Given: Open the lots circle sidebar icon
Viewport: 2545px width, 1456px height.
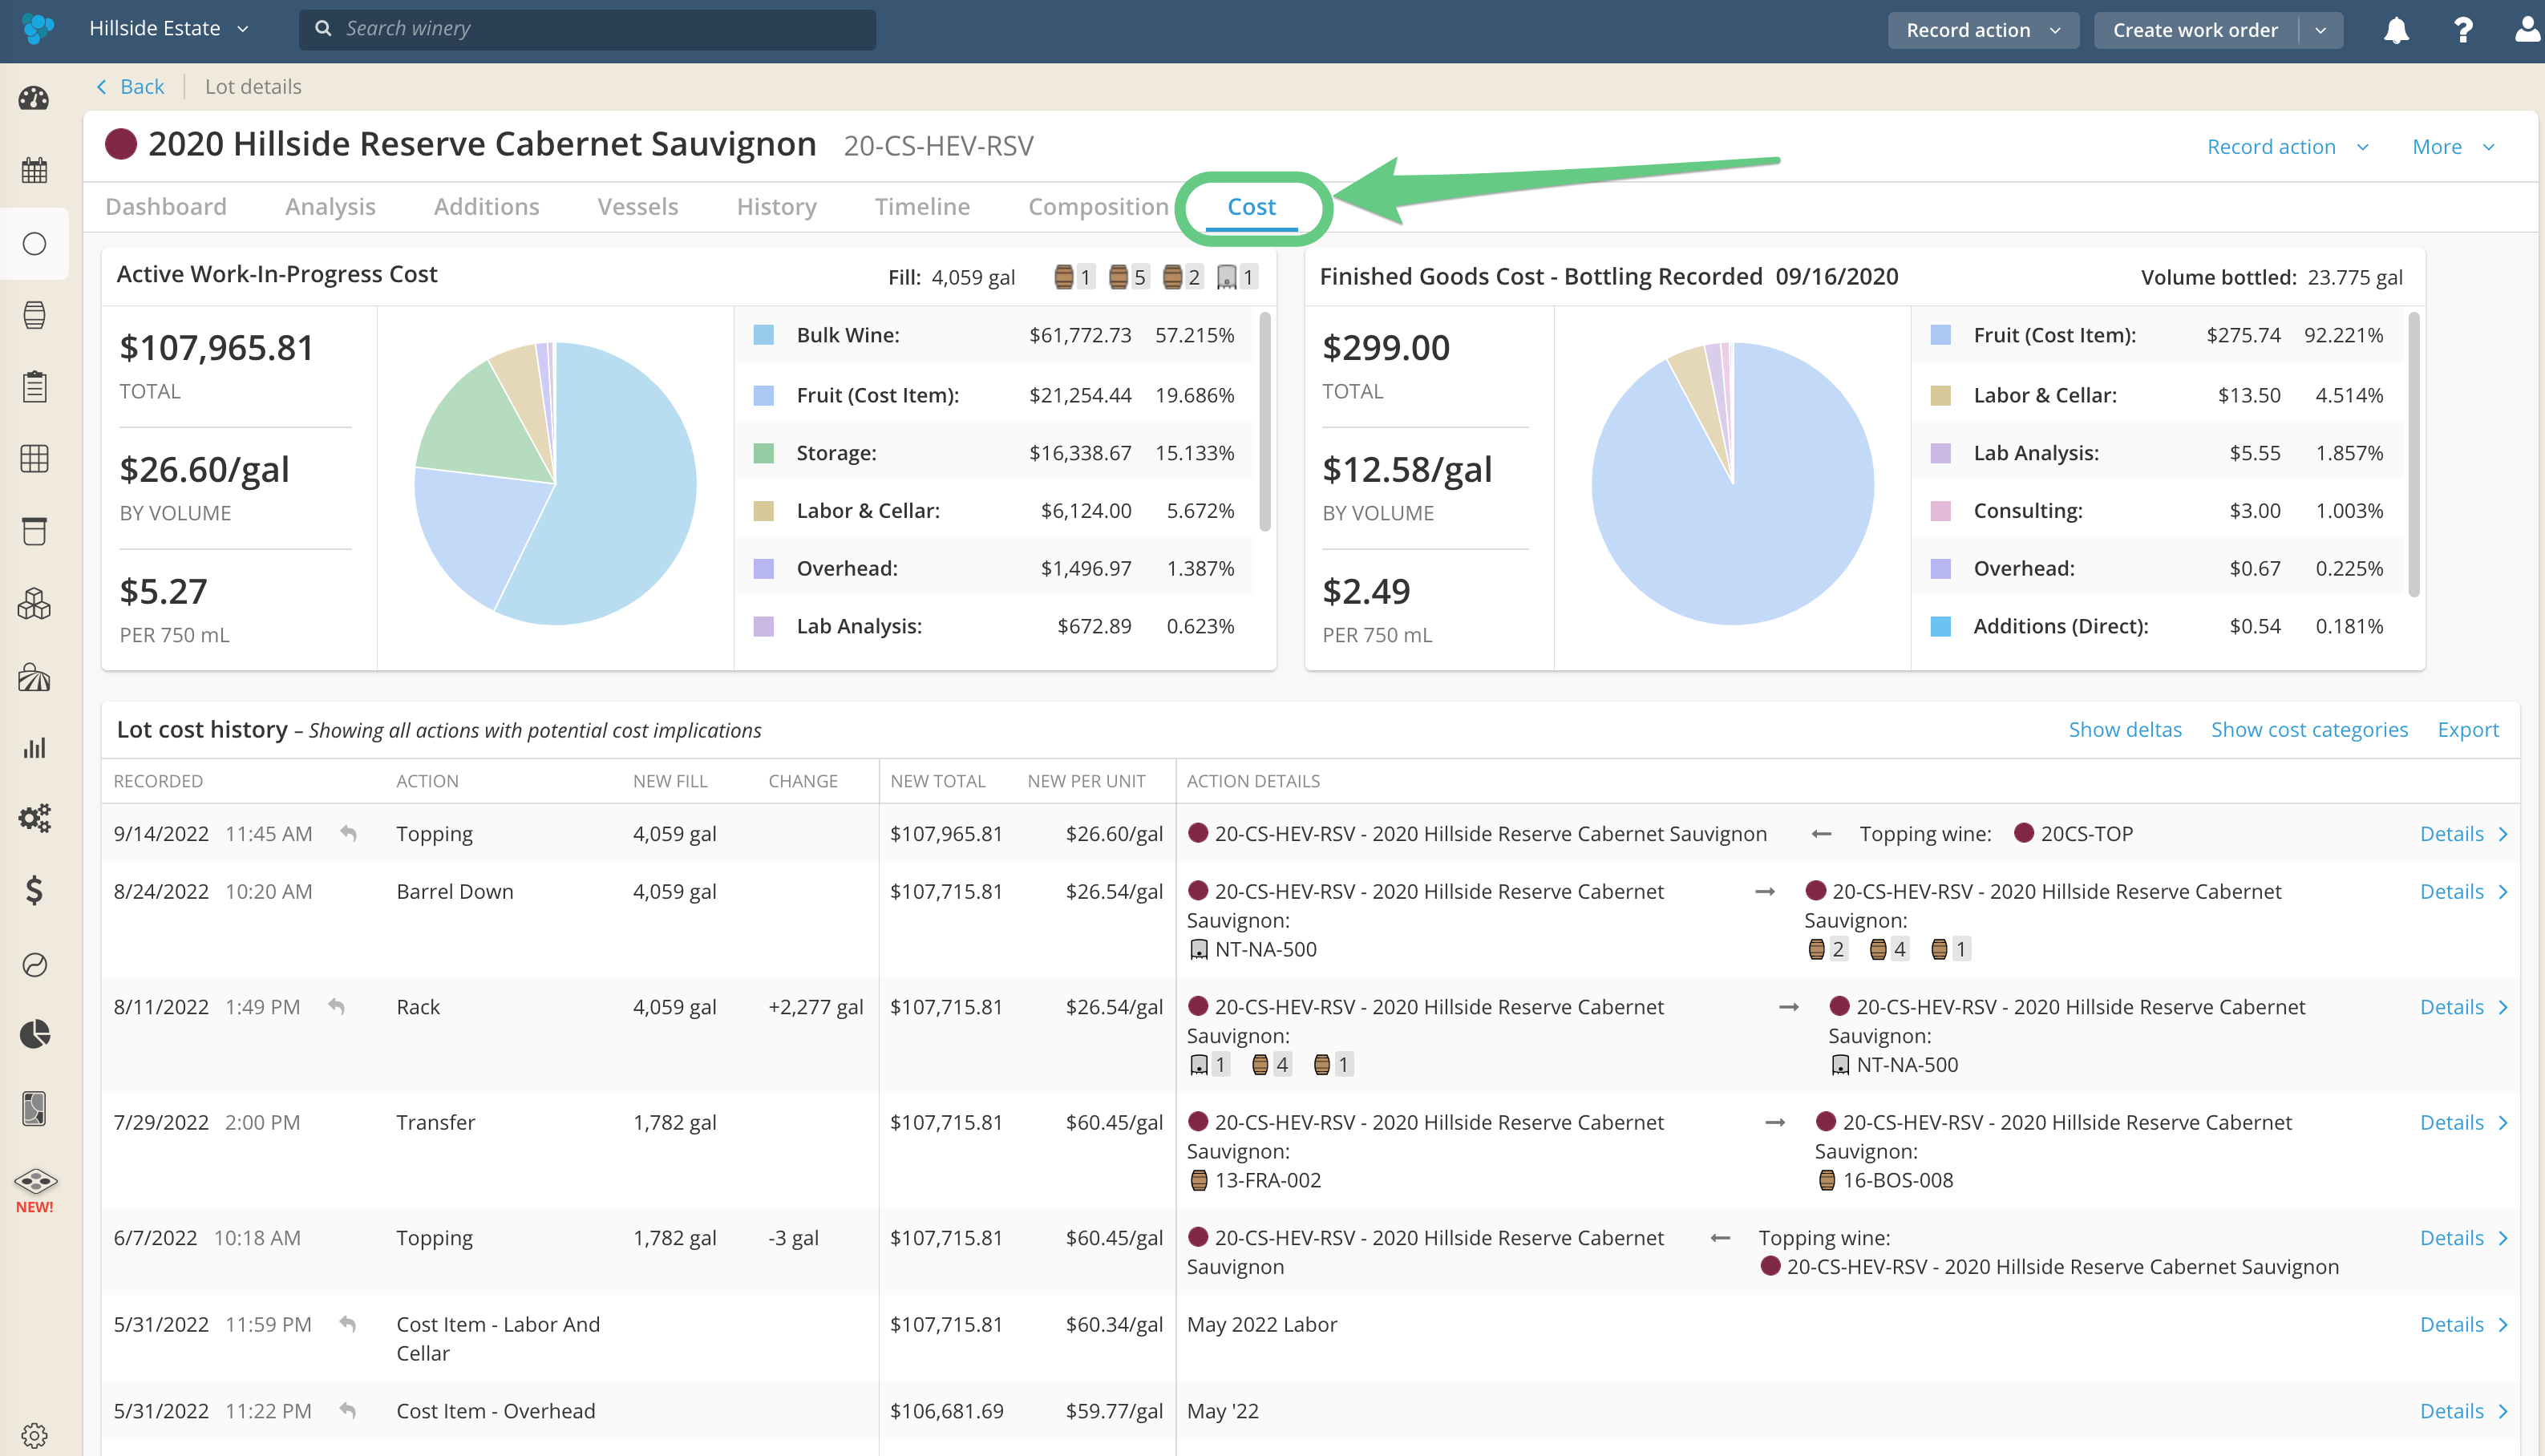Looking at the screenshot, I should [34, 243].
